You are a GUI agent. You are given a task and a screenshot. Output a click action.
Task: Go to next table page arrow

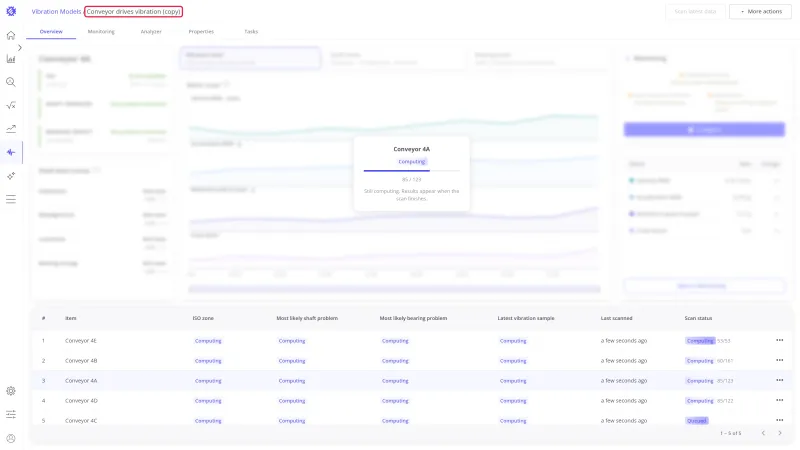780,433
